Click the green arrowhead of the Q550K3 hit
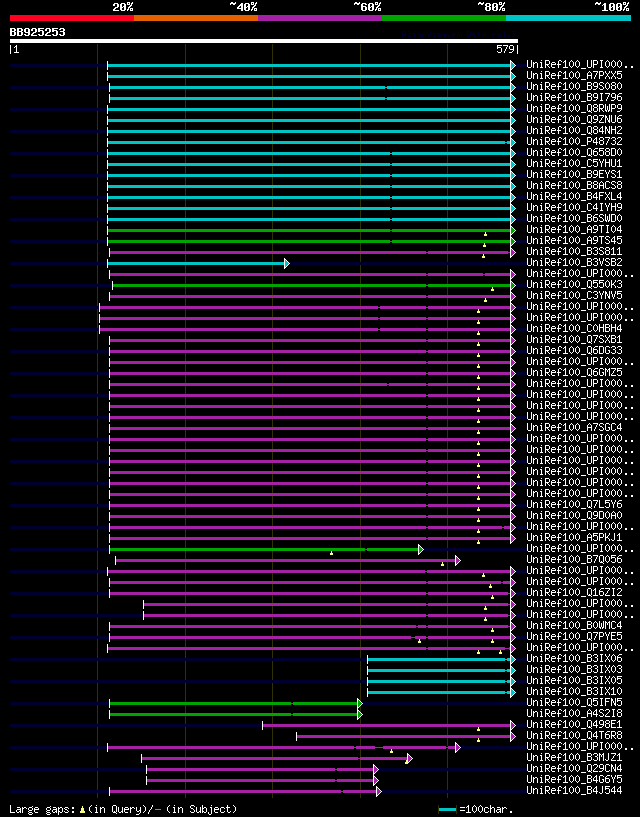Image resolution: width=640 pixels, height=817 pixels. click(513, 286)
